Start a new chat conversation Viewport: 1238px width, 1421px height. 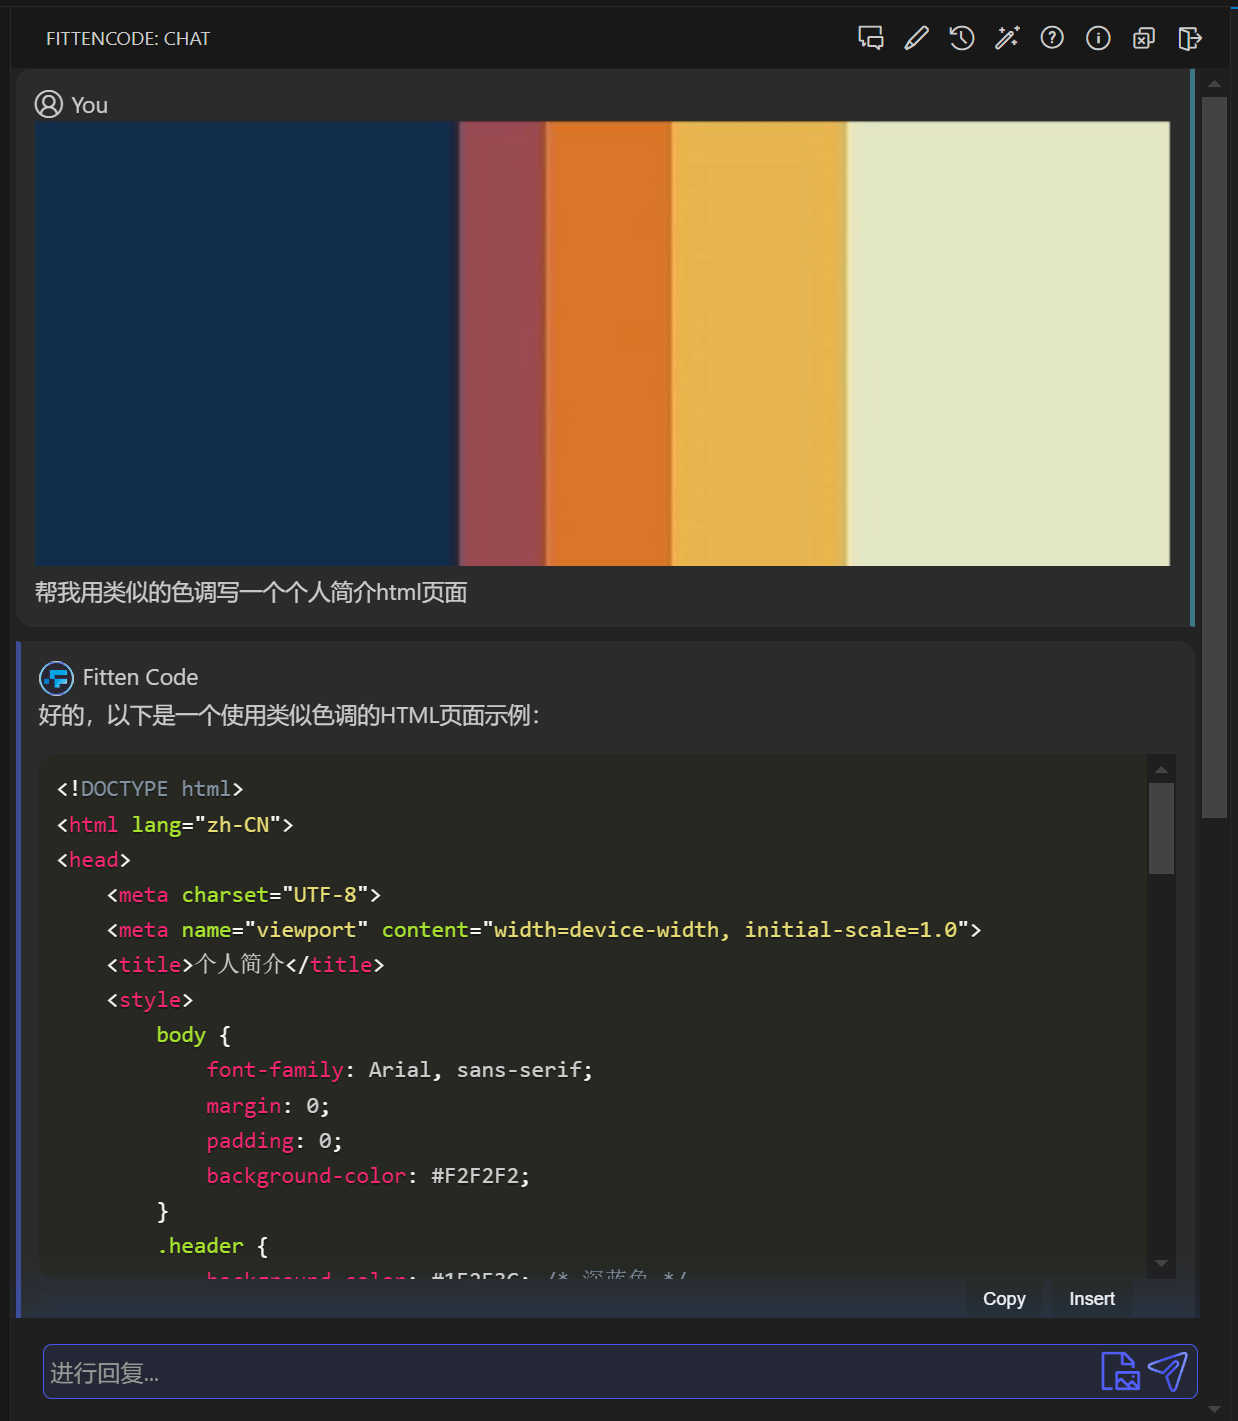[870, 38]
